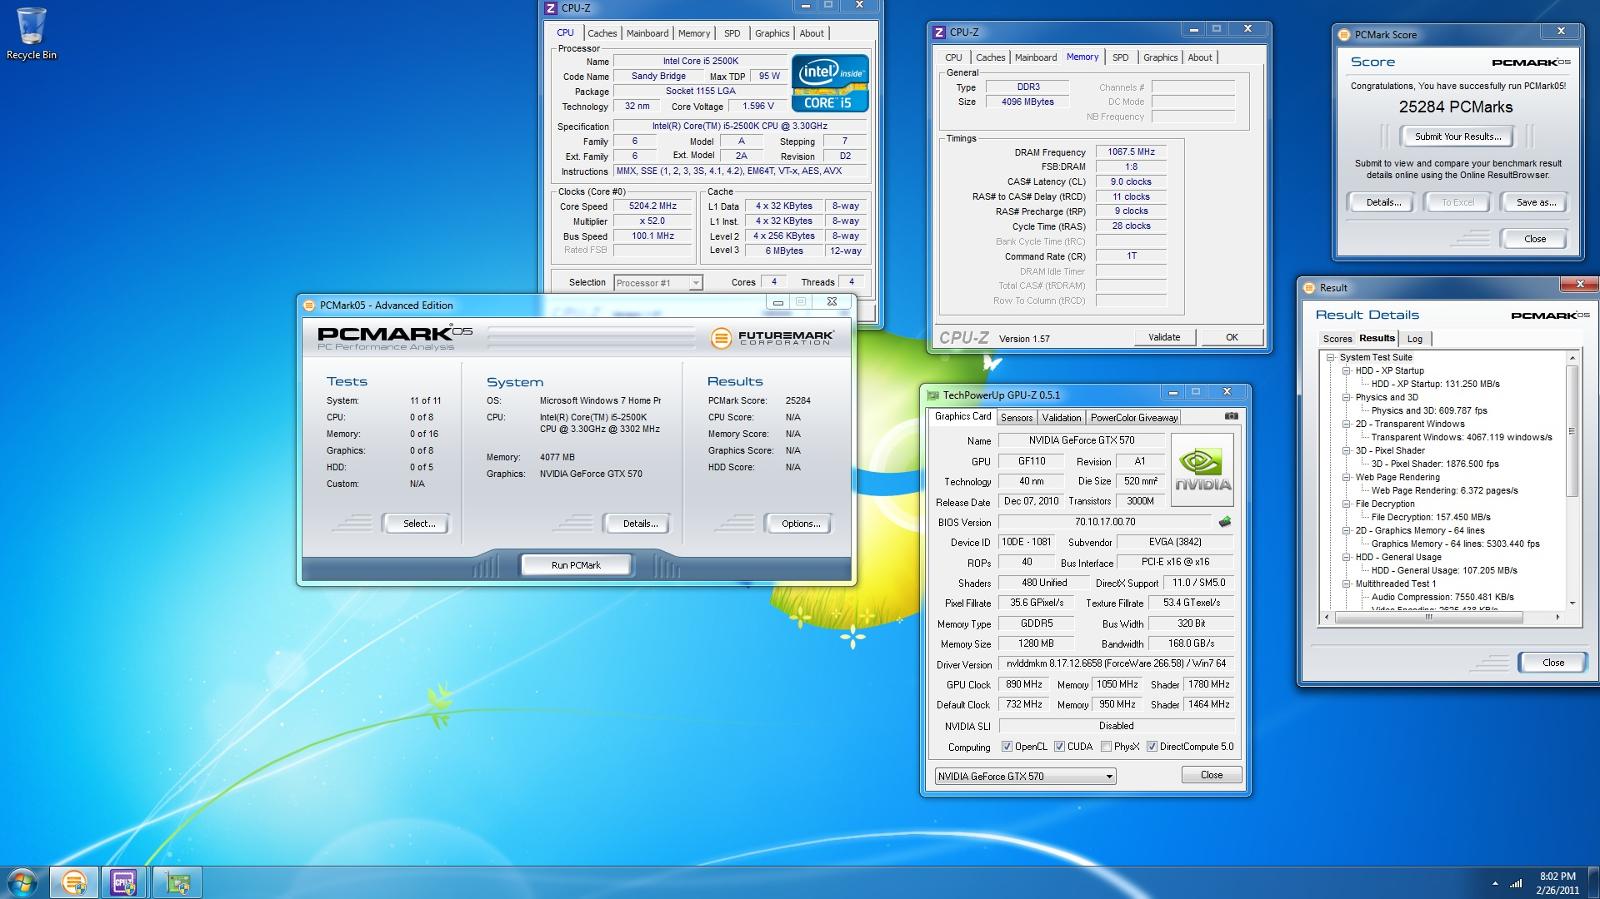Click Submit Your Results... button
Image resolution: width=1600 pixels, height=899 pixels.
1458,137
